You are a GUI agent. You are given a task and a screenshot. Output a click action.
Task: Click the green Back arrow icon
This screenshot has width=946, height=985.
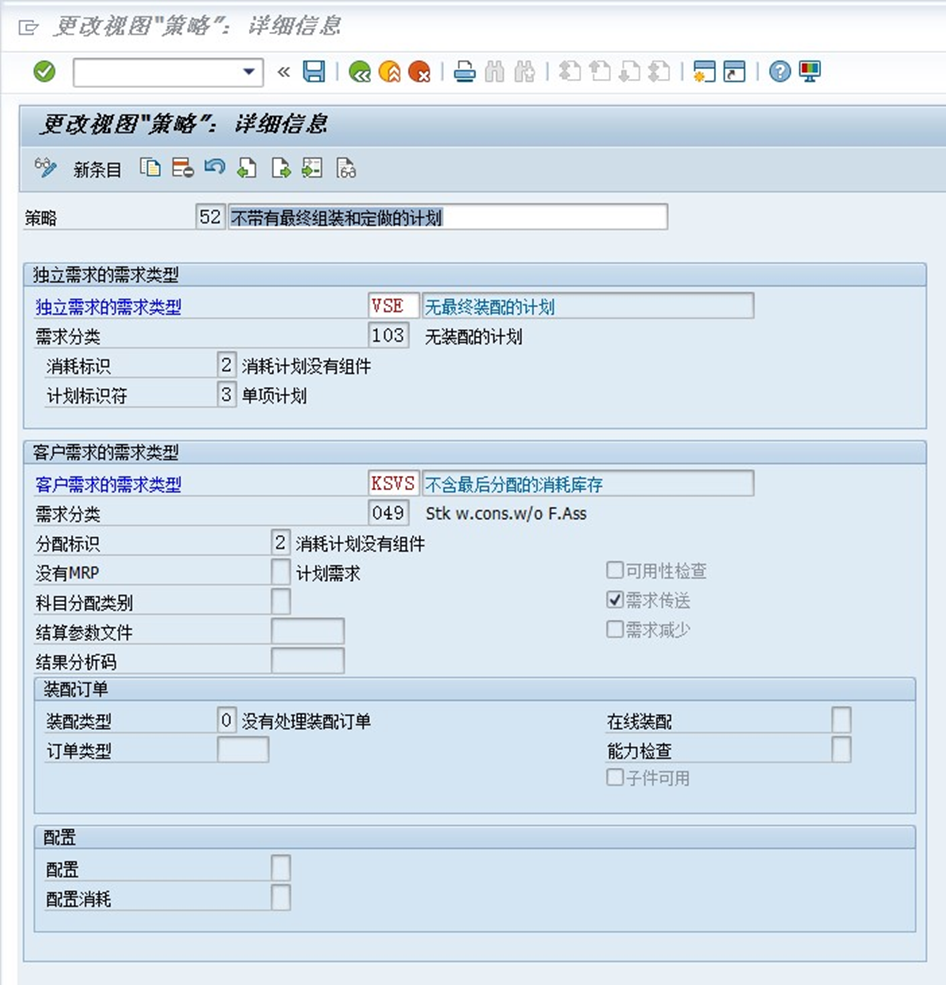(x=359, y=71)
